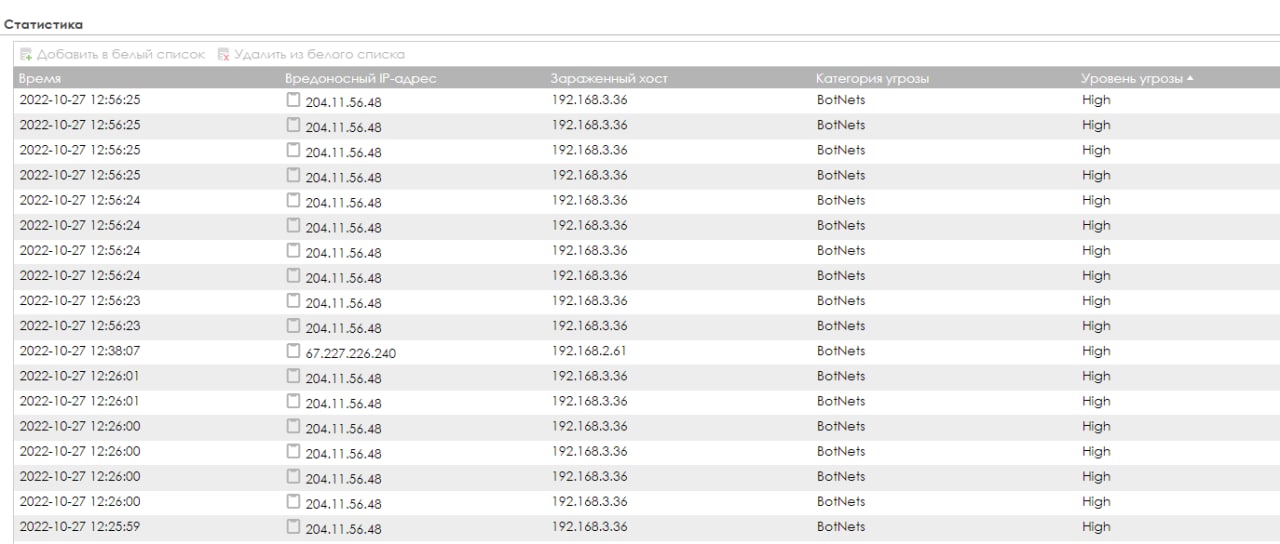Sort by Вредоносный IP-адрес column header
1280x544 pixels.
click(361, 79)
